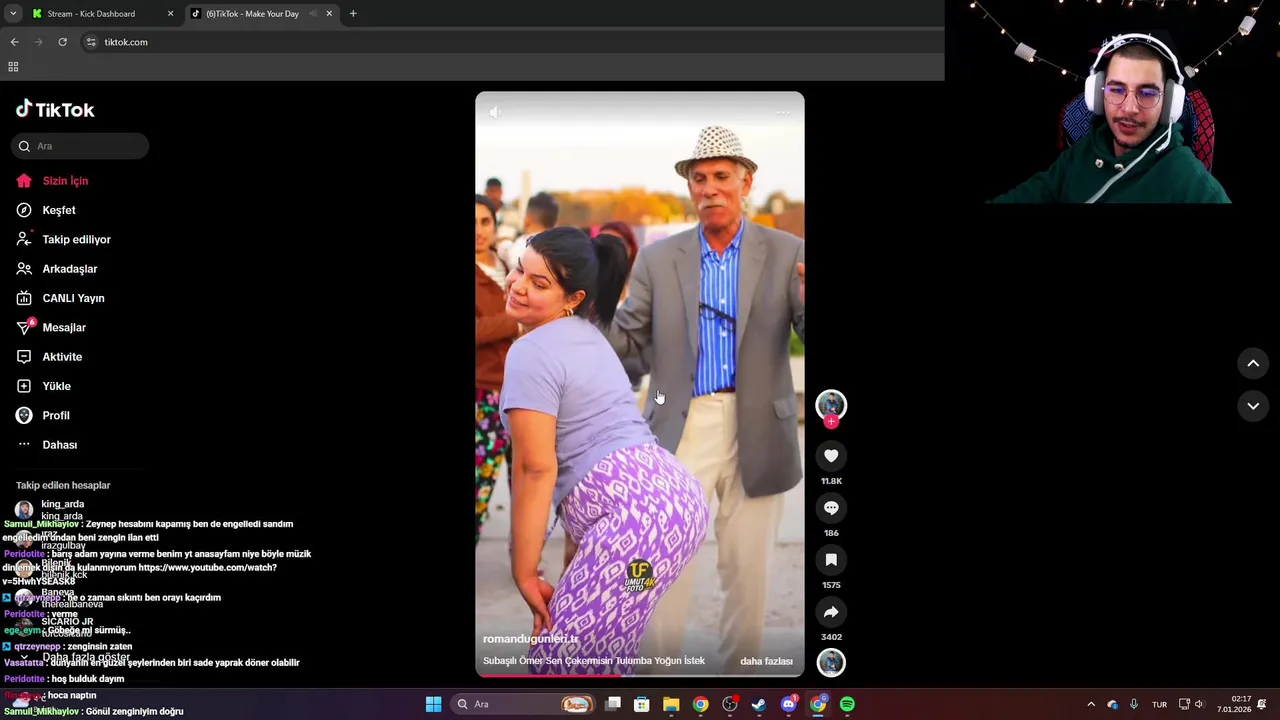
Task: Open Spotify from the taskbar
Action: [847, 704]
